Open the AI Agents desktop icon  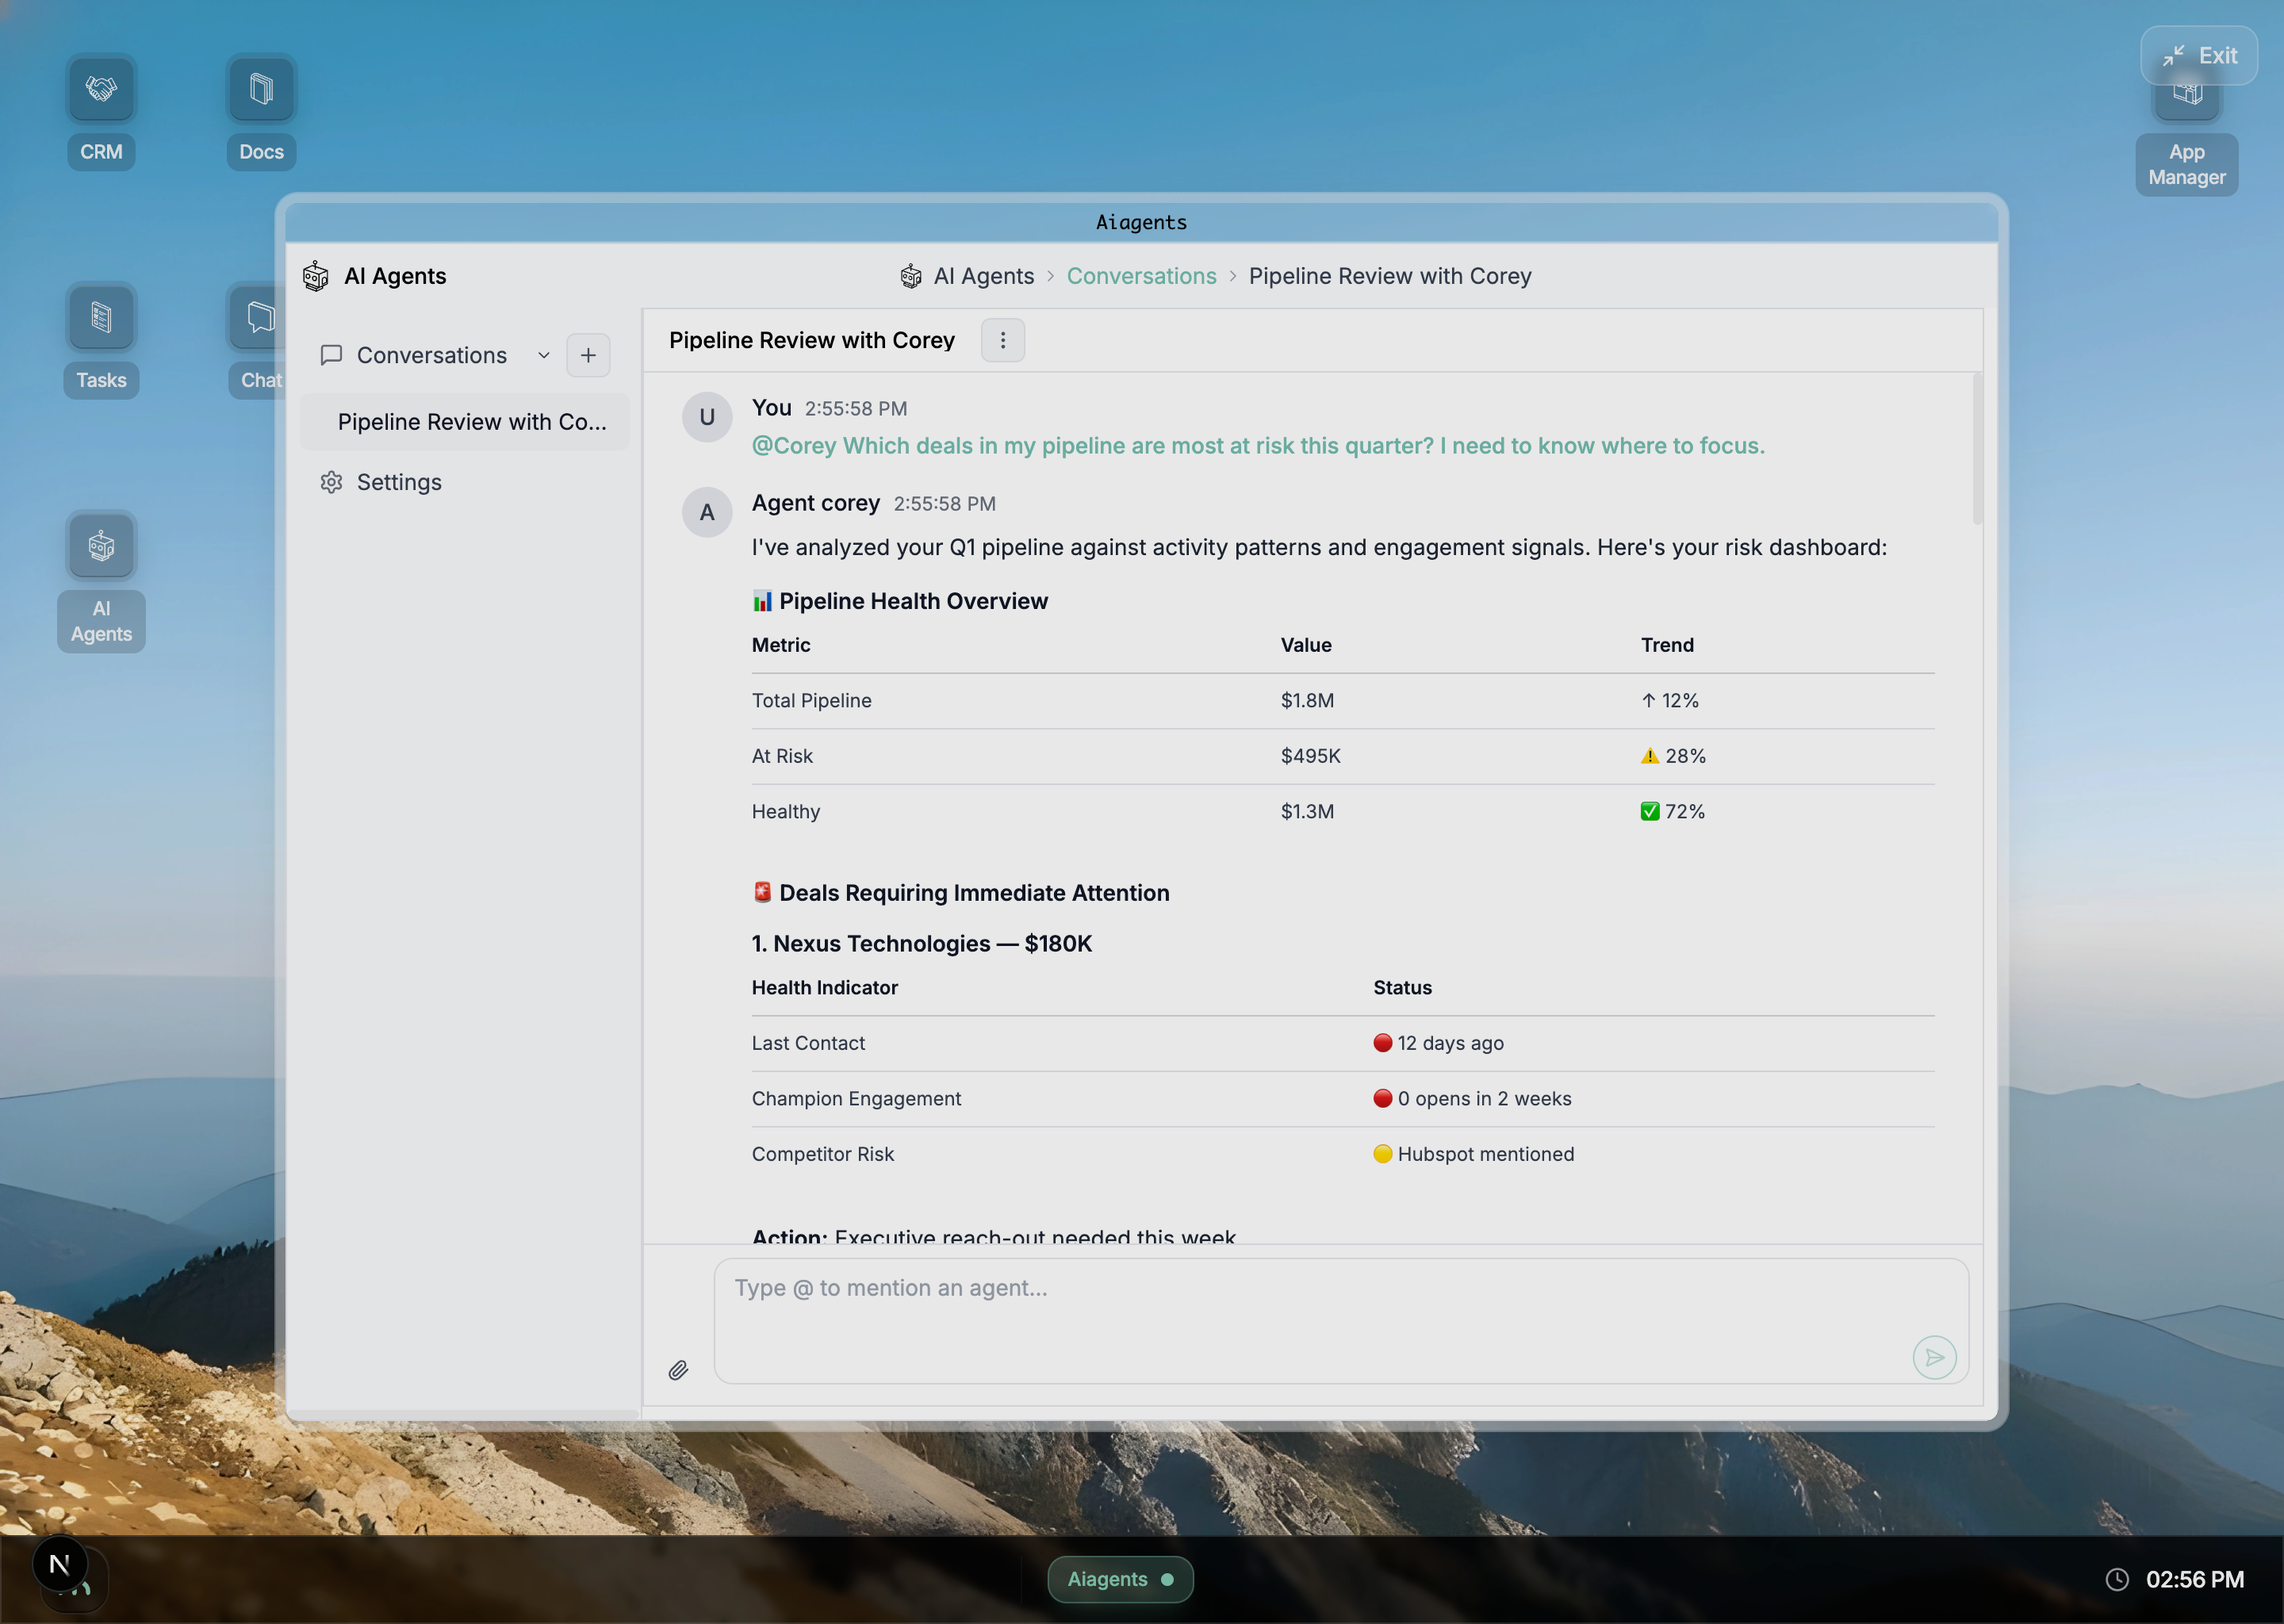click(101, 547)
